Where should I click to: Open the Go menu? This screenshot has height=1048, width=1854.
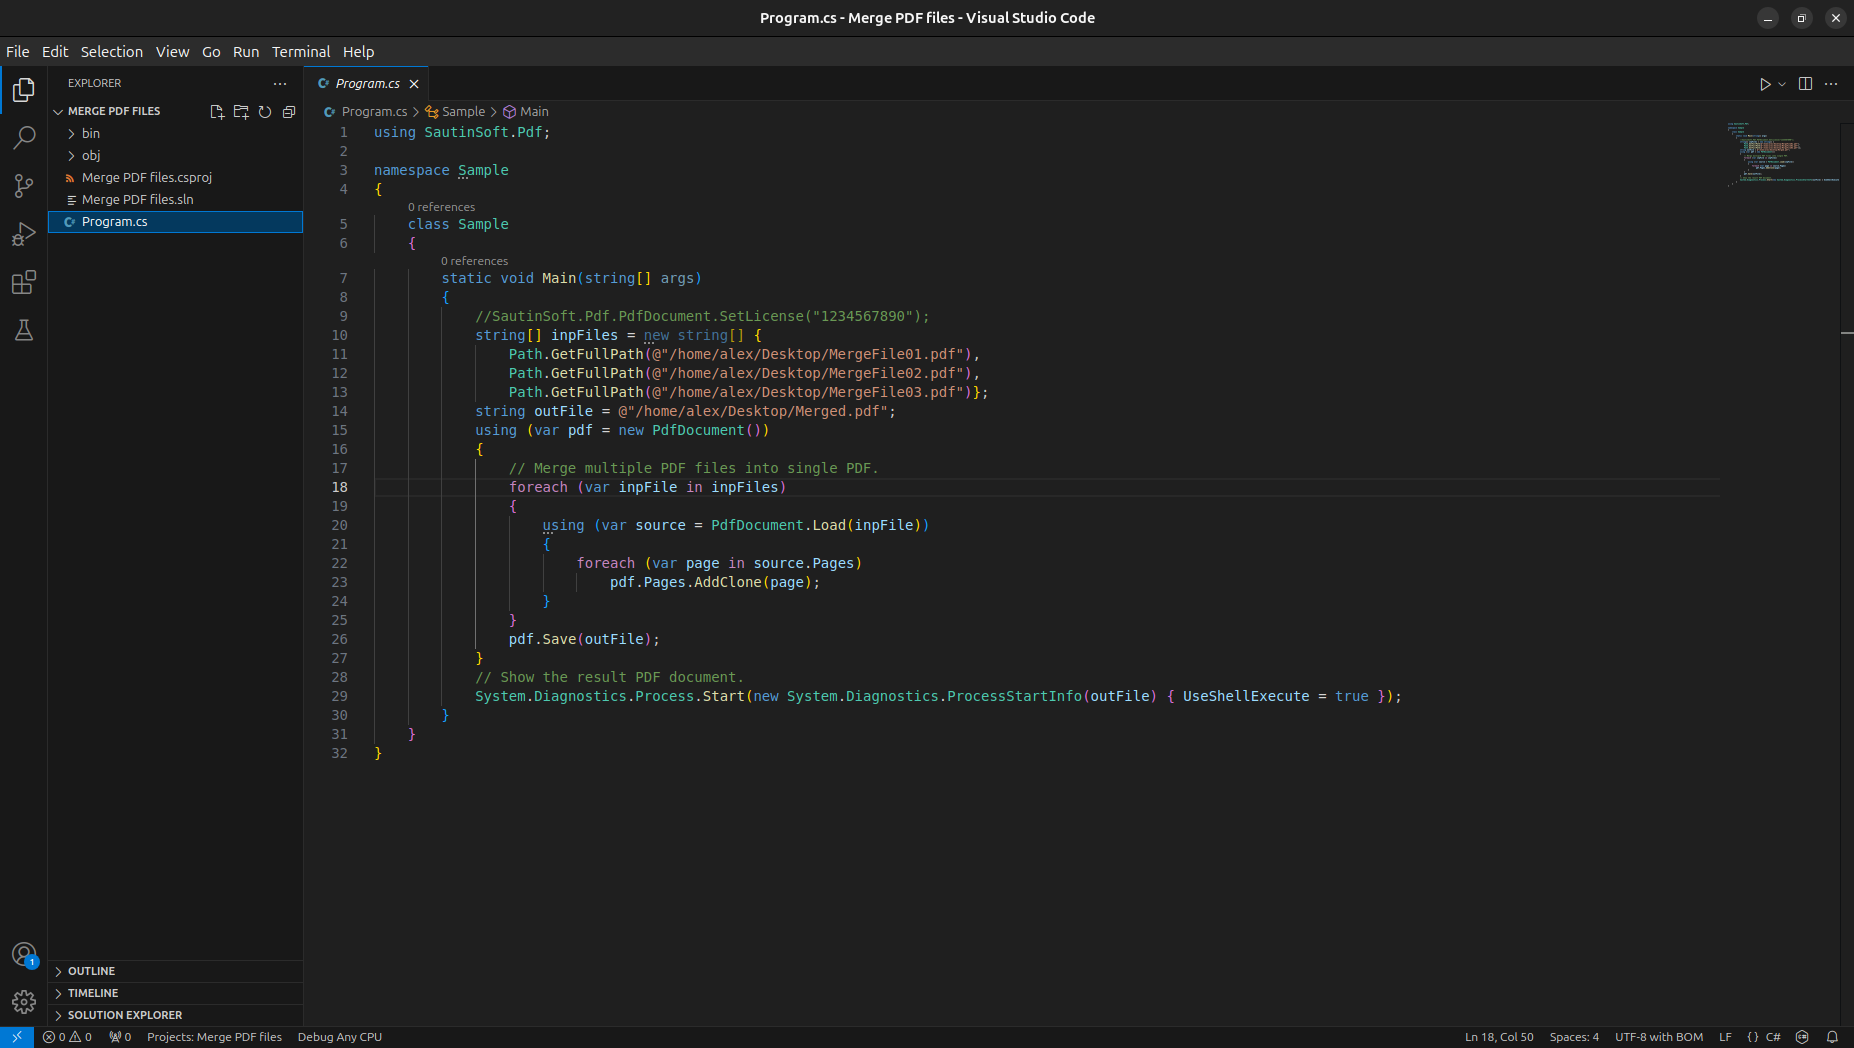[x=211, y=52]
